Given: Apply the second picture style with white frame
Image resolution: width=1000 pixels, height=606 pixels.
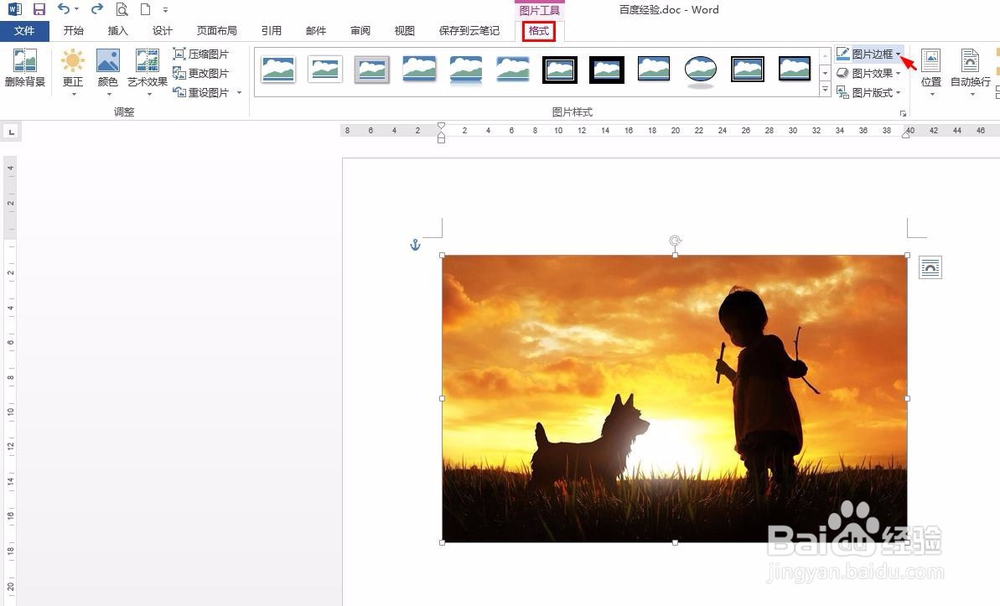Looking at the screenshot, I should [325, 69].
